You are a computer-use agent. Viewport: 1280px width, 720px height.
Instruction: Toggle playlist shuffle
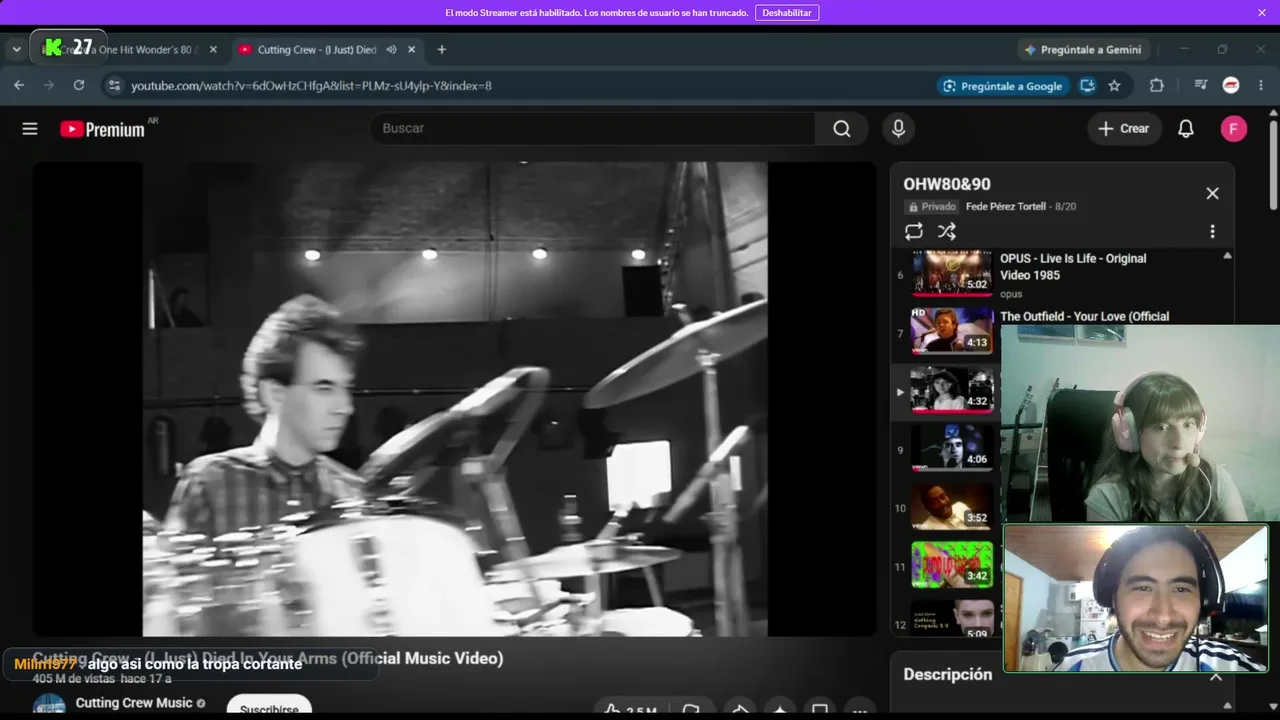[947, 232]
